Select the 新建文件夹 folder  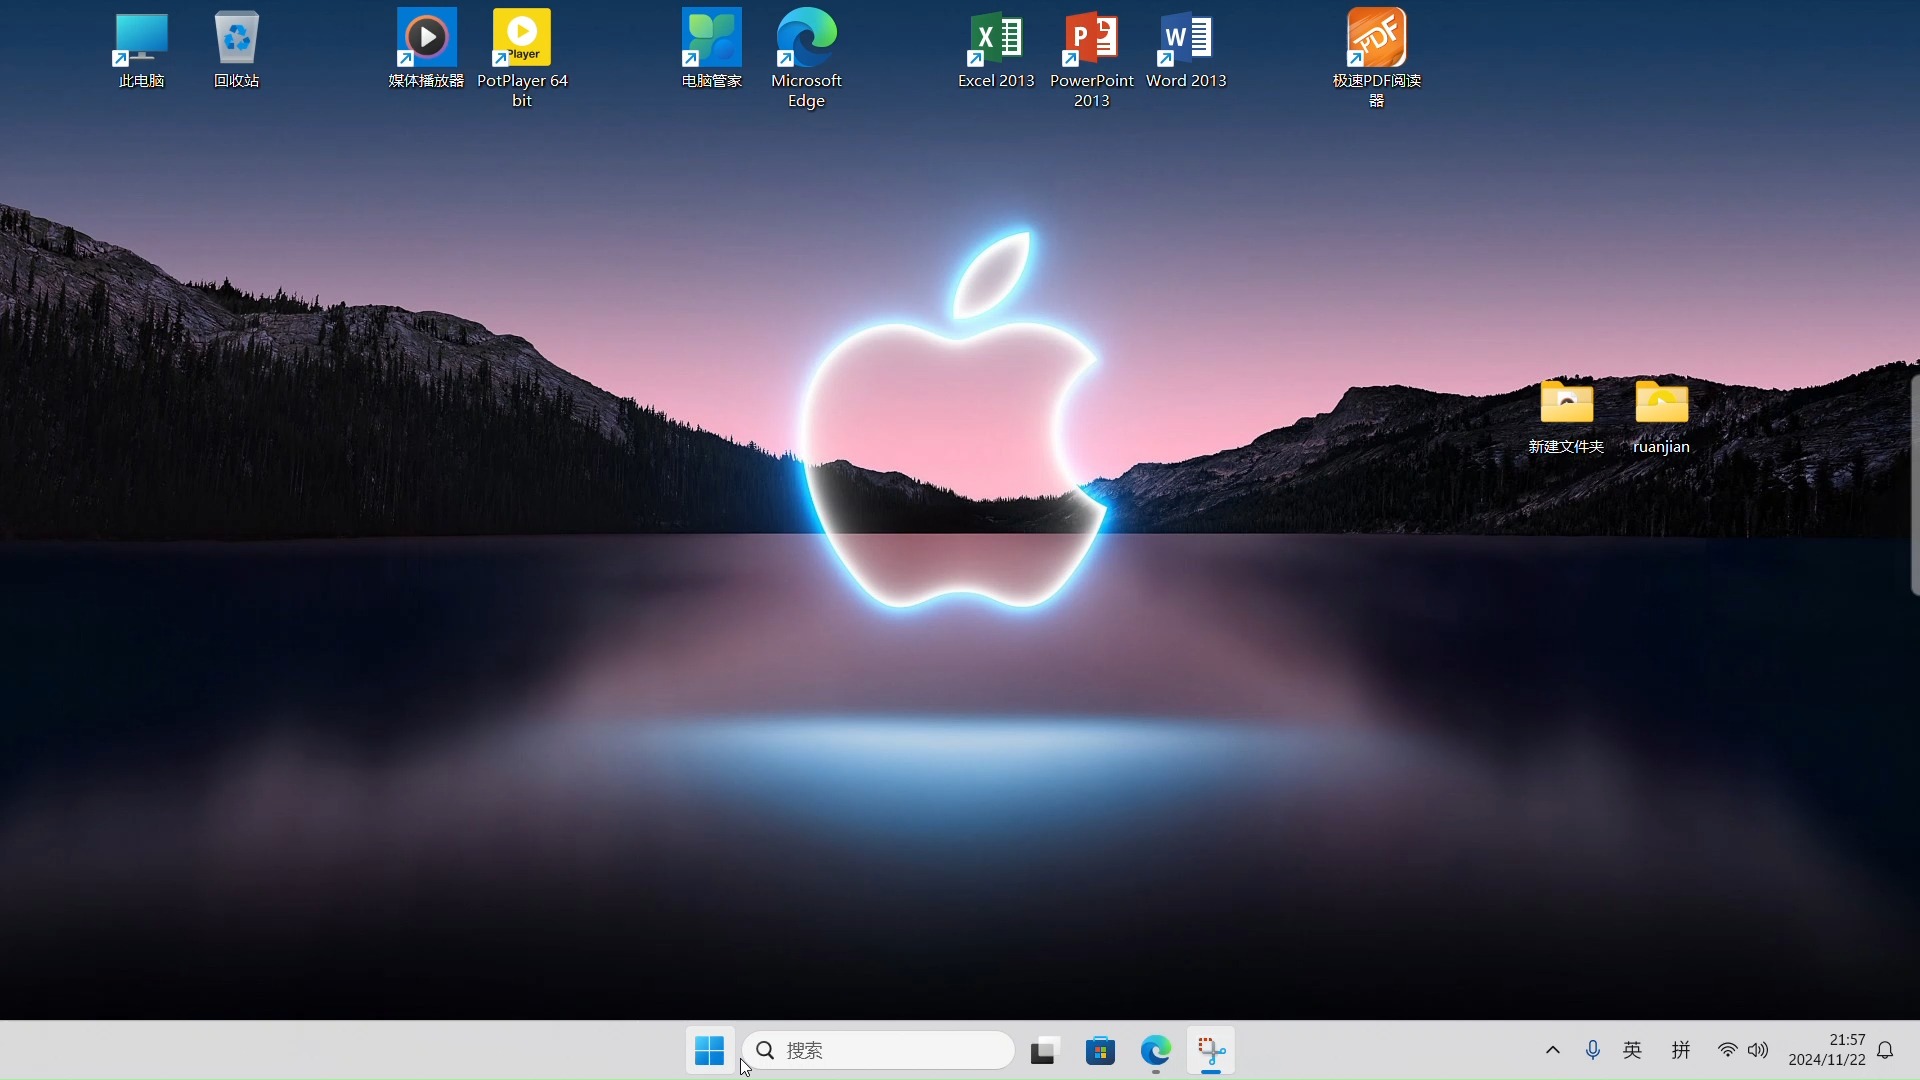point(1566,417)
